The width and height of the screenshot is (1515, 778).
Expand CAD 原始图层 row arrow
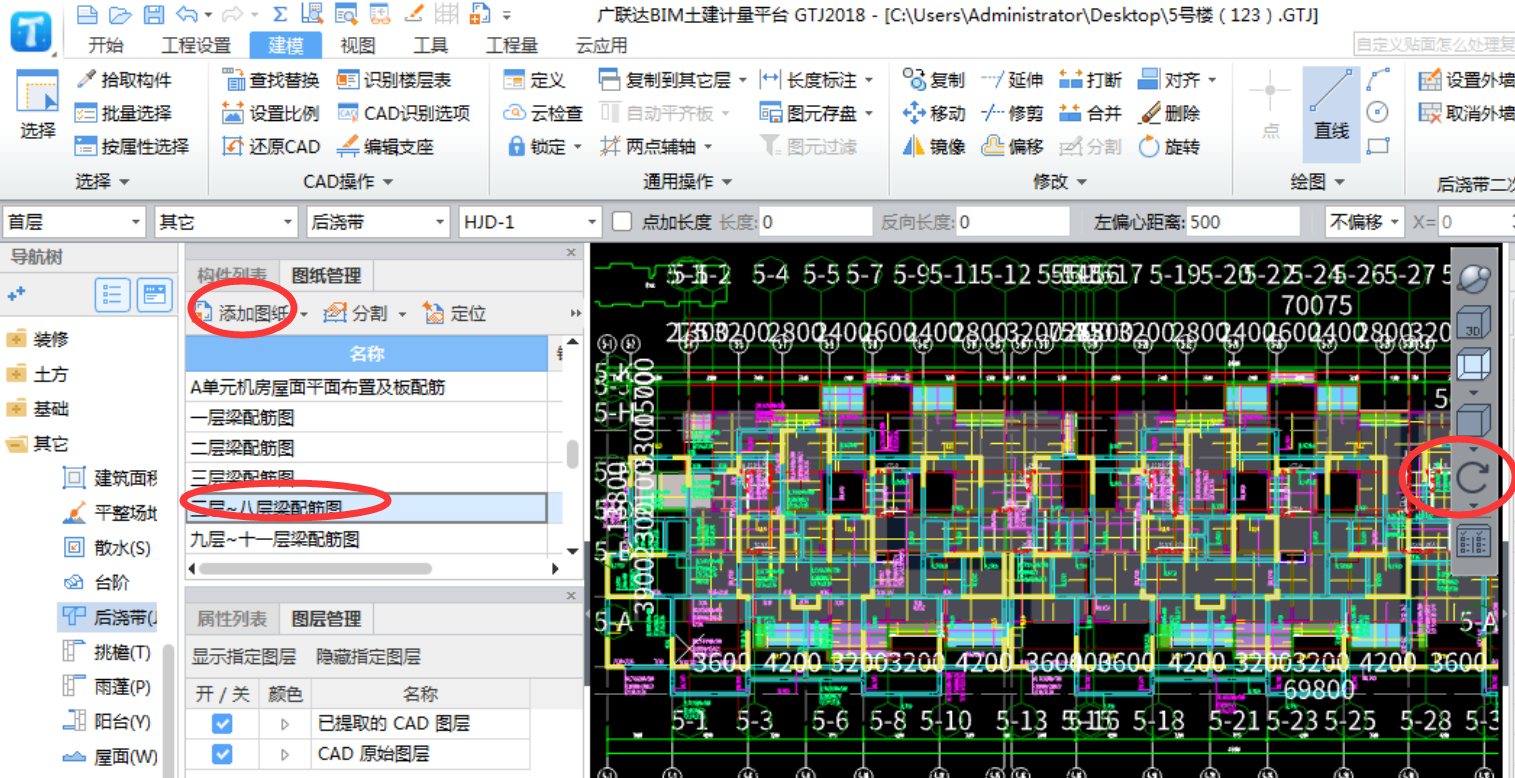tap(285, 754)
